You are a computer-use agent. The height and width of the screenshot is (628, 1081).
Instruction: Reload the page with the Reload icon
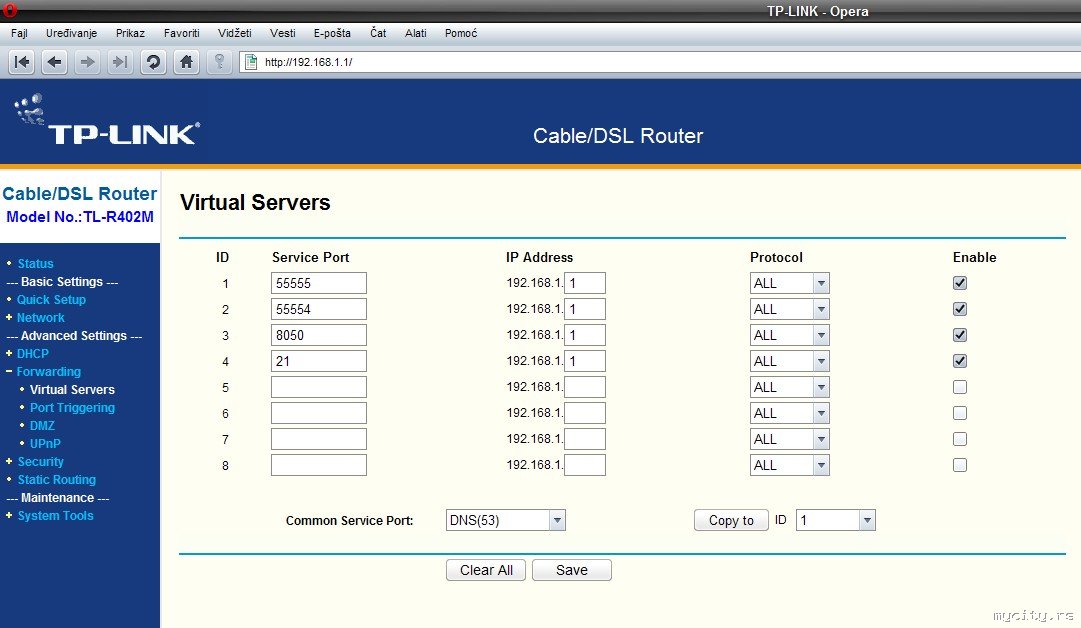click(153, 62)
